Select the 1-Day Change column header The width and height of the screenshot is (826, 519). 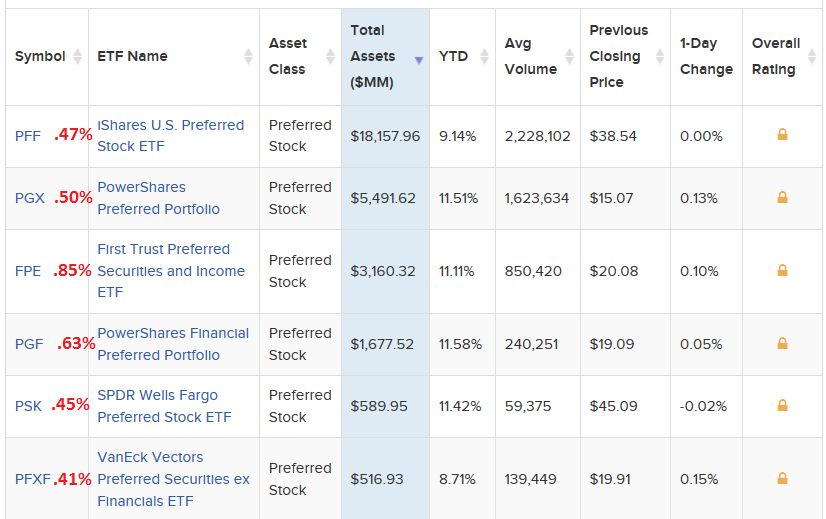click(700, 56)
